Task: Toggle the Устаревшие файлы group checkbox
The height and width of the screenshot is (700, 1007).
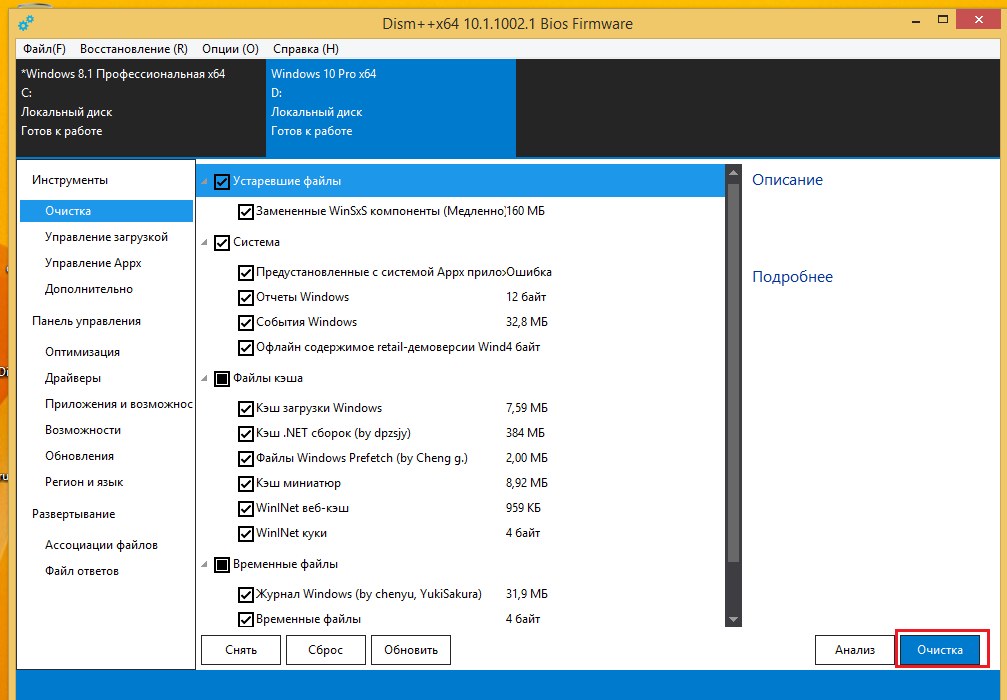Action: [222, 182]
